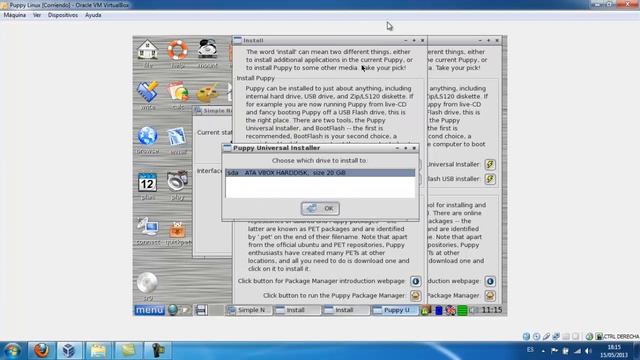
Task: Launch the 'write' word processor icon
Action: [x=147, y=92]
